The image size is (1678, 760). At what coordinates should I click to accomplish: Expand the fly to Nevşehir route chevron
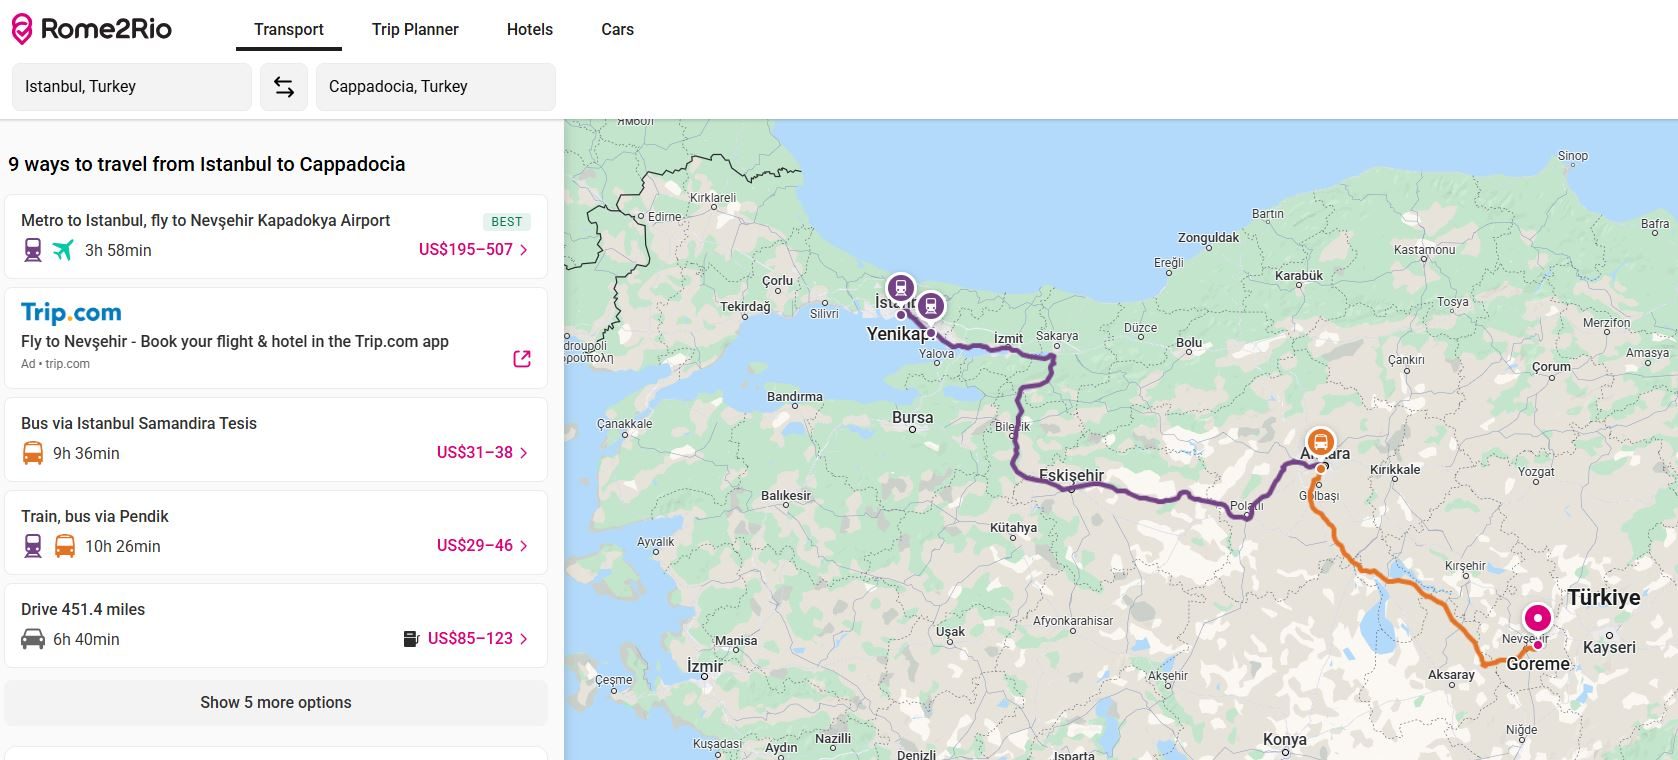click(x=524, y=250)
